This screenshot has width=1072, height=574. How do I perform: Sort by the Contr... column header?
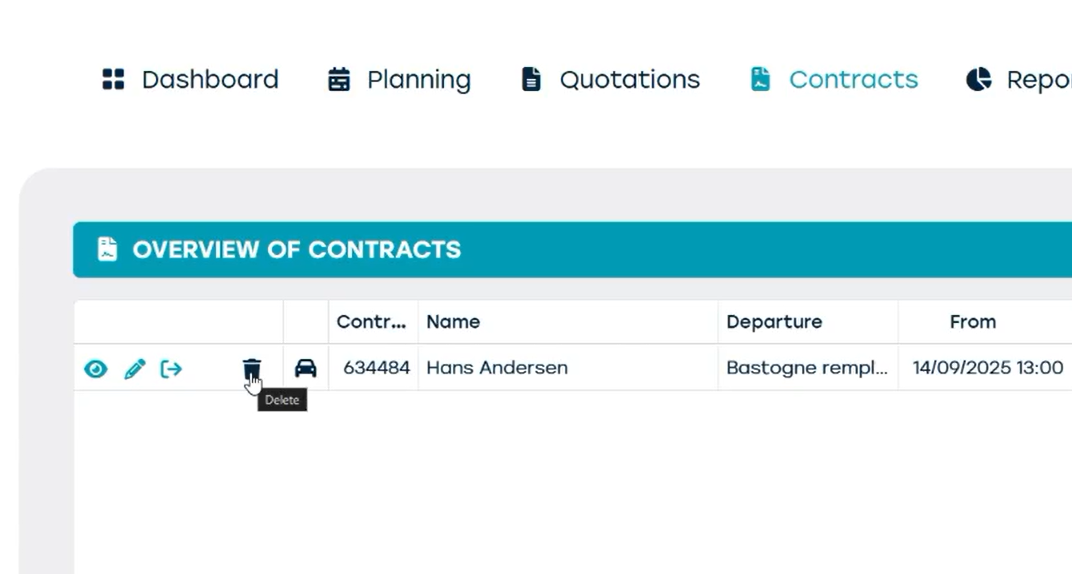(x=372, y=322)
